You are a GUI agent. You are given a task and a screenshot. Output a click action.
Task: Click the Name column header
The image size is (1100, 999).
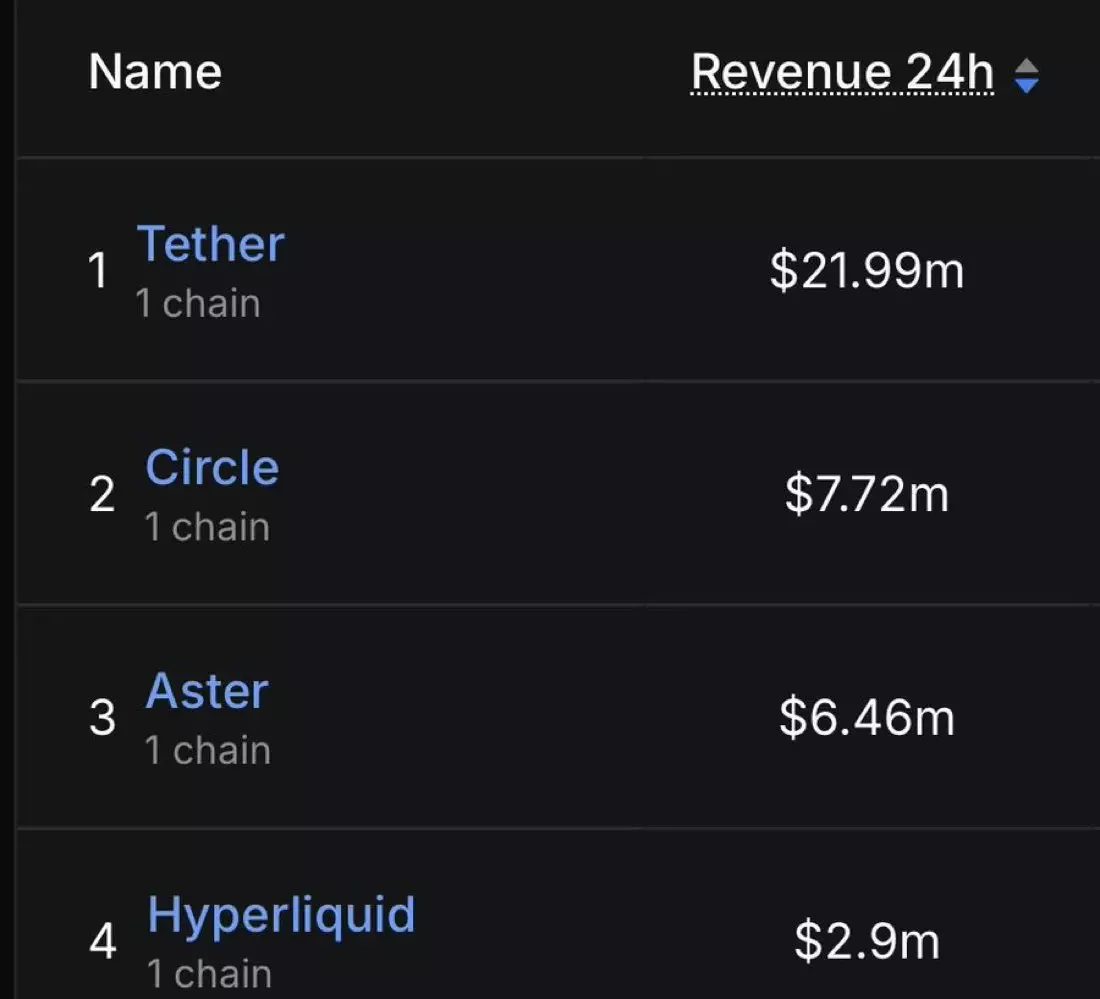(x=155, y=72)
